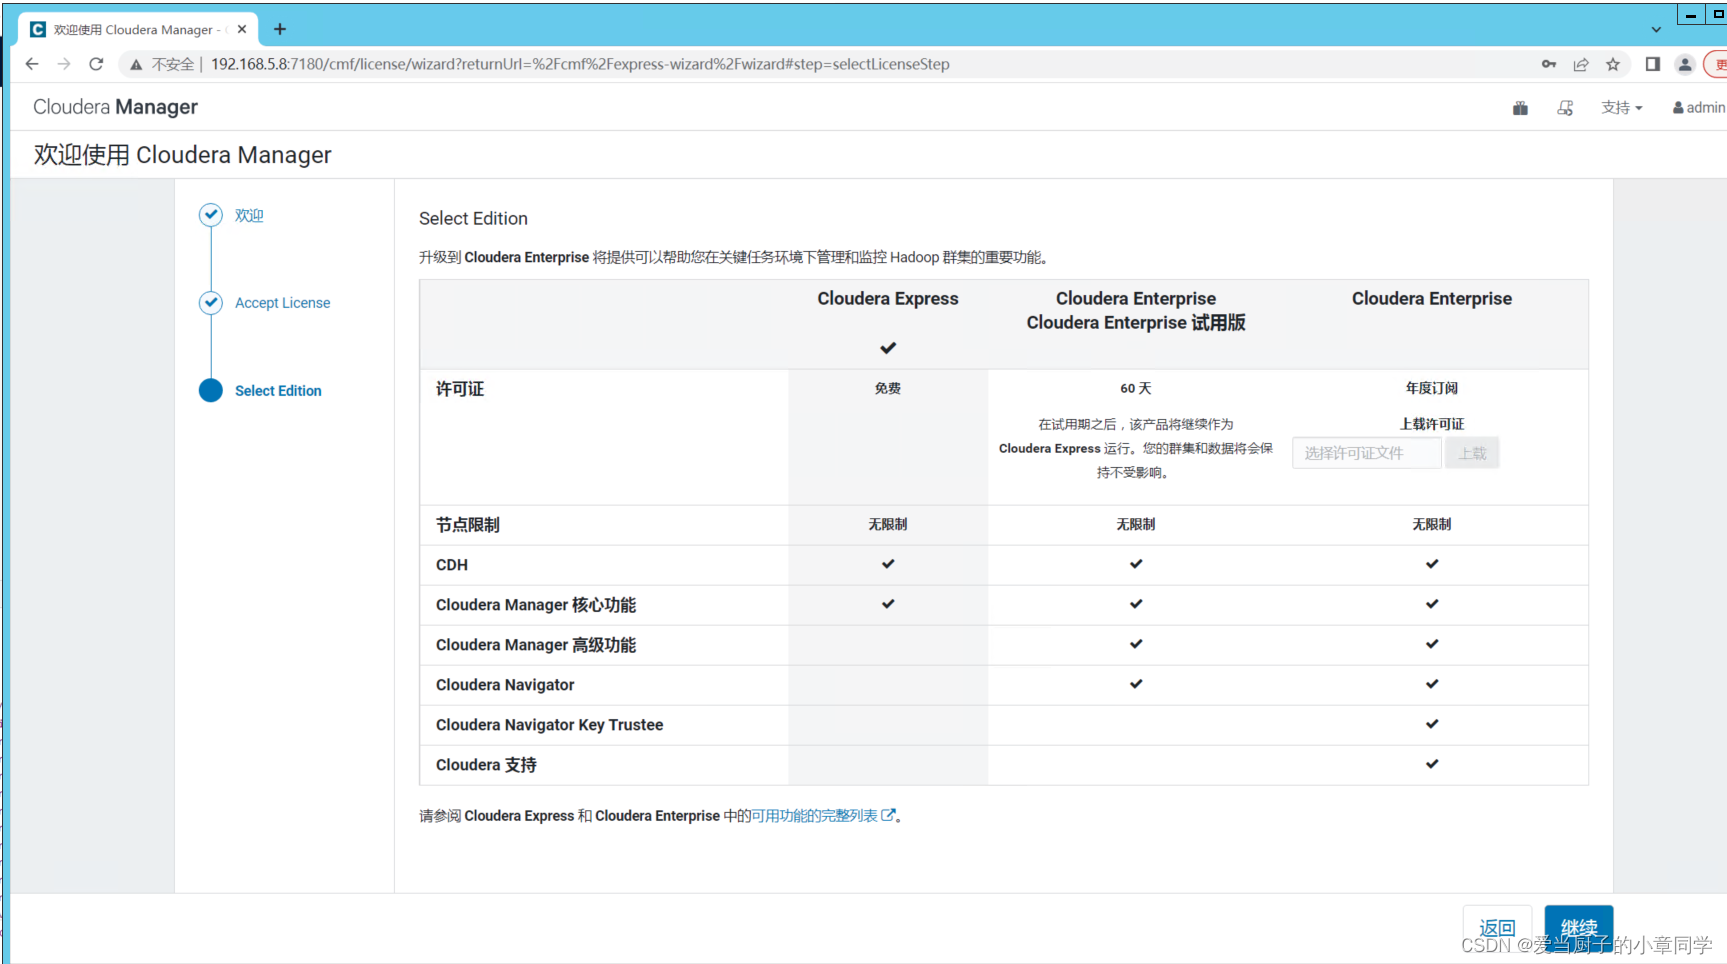Click 无限制 in Cloudera Express column

pyautogui.click(x=888, y=524)
